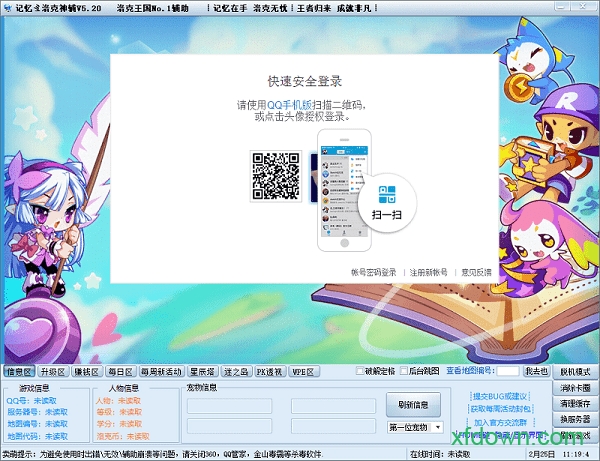Image resolution: width=600 pixels, height=461 pixels.
Task: Click the 扫一扫 scan icon
Action: (x=387, y=194)
